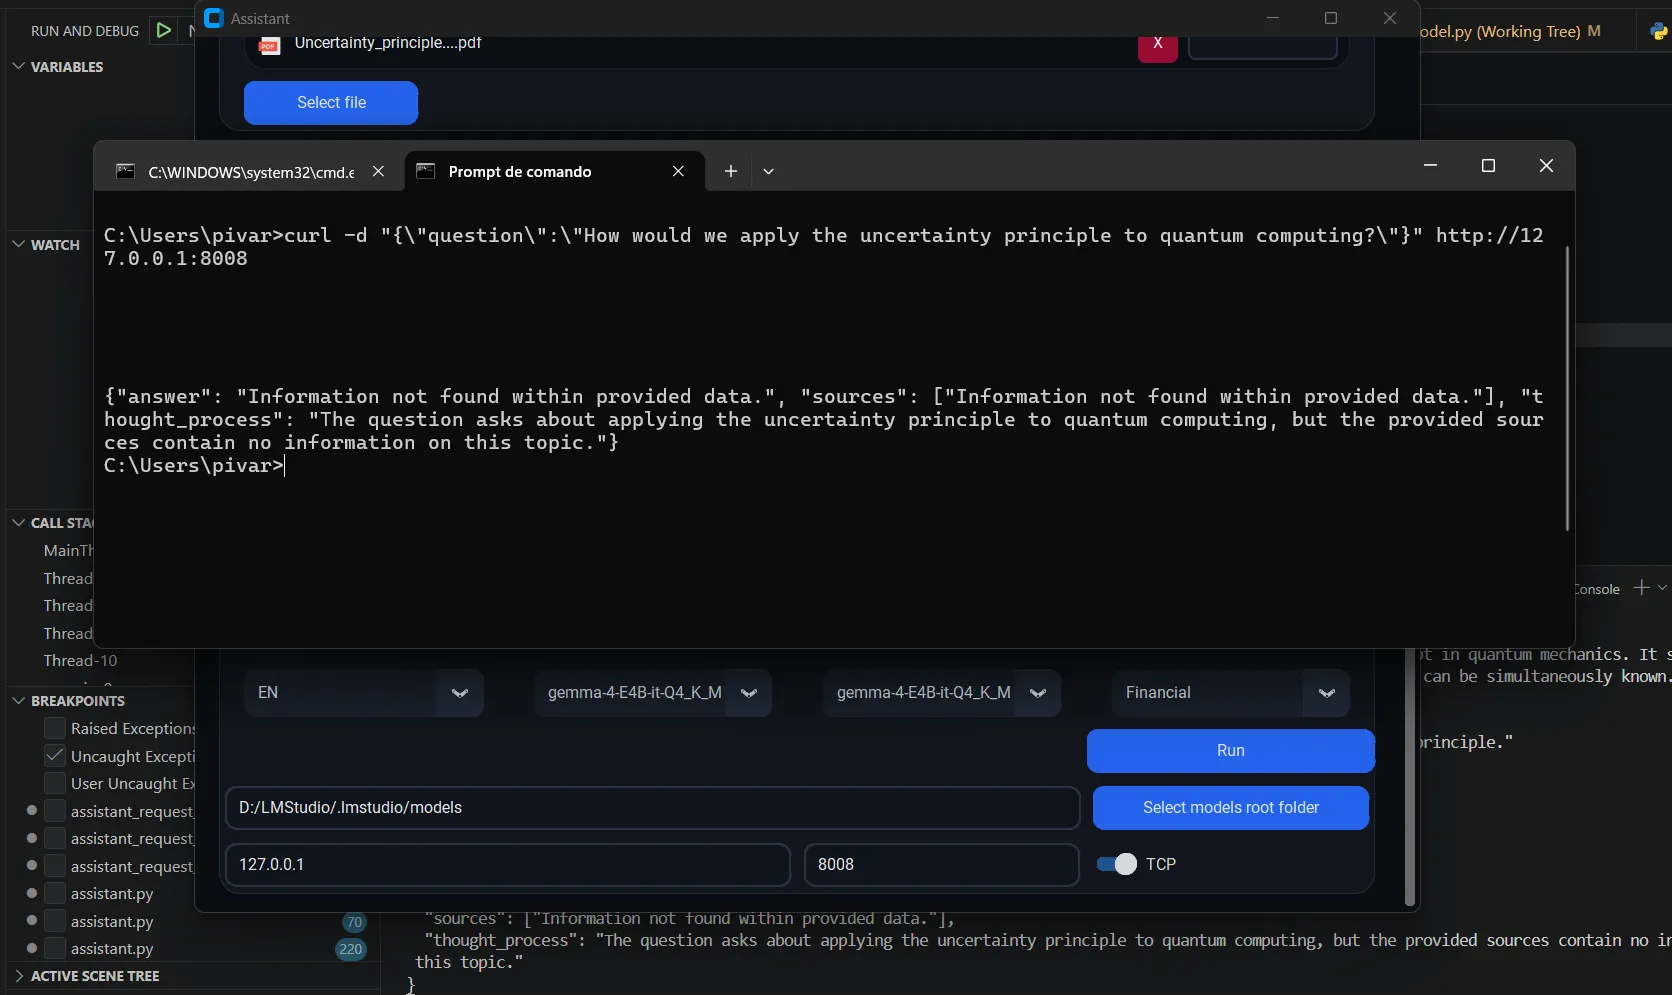Toggle the TCP switch
Viewport: 1672px width, 995px height.
point(1116,864)
